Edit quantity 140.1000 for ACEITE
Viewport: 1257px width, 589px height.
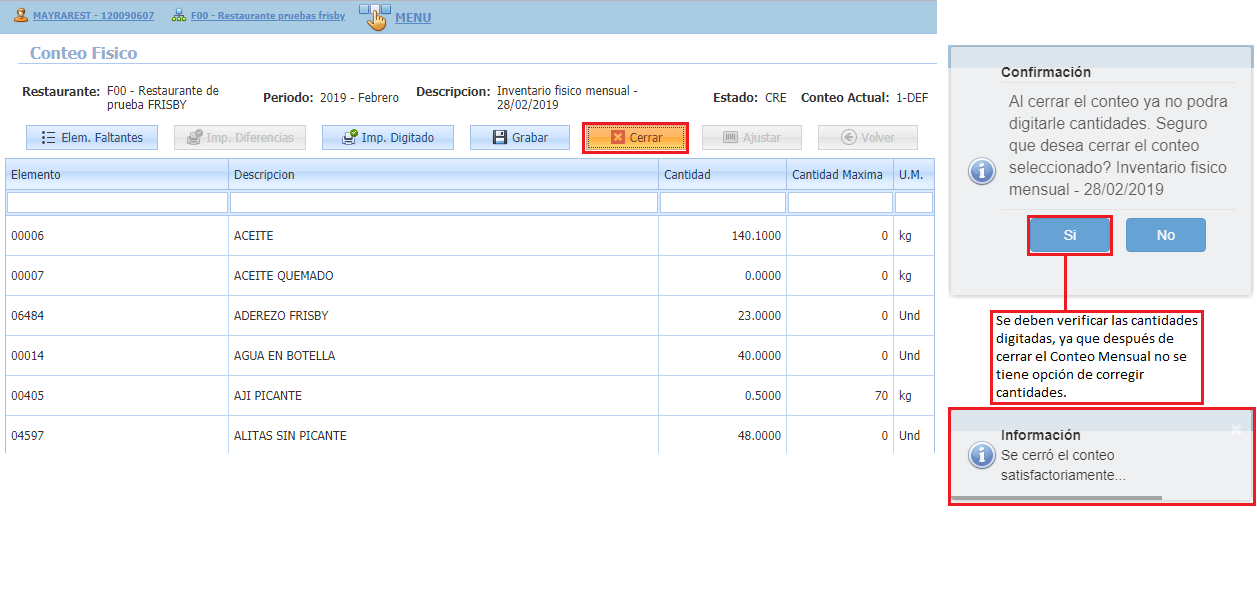click(x=722, y=236)
